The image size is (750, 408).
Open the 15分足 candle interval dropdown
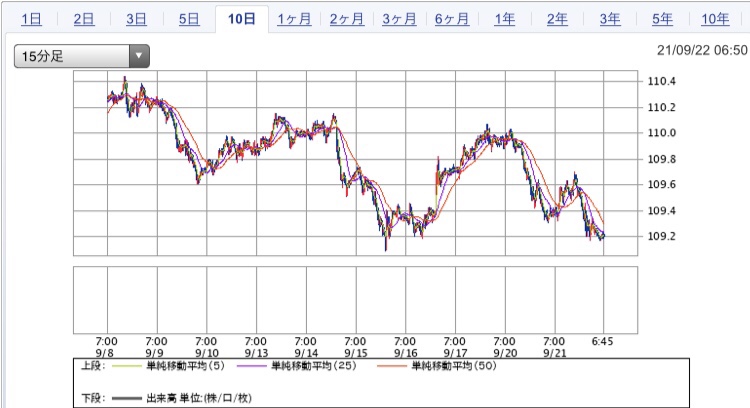point(82,56)
